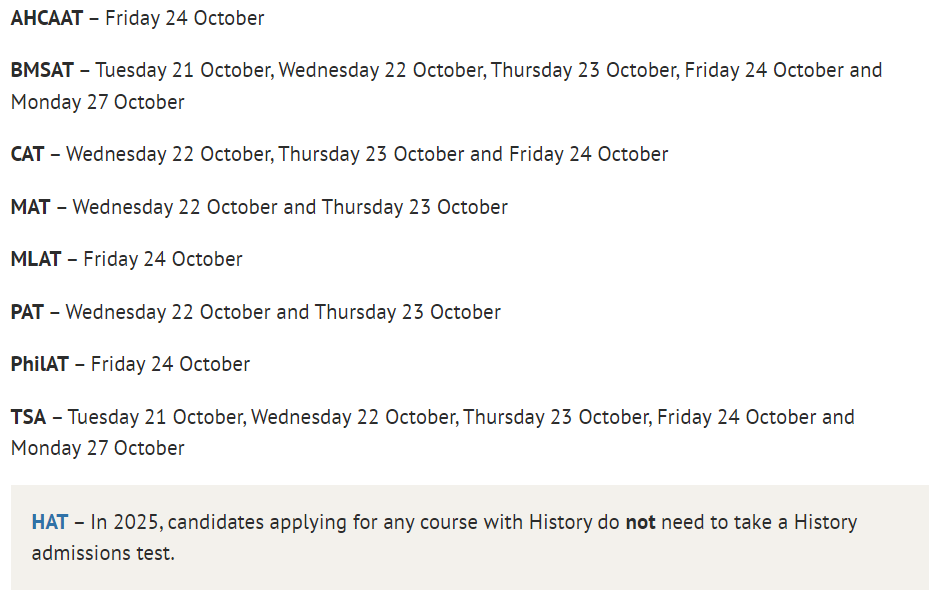
Task: Click 'Tuesday 21 October' in the BMSAT line
Action: [183, 70]
